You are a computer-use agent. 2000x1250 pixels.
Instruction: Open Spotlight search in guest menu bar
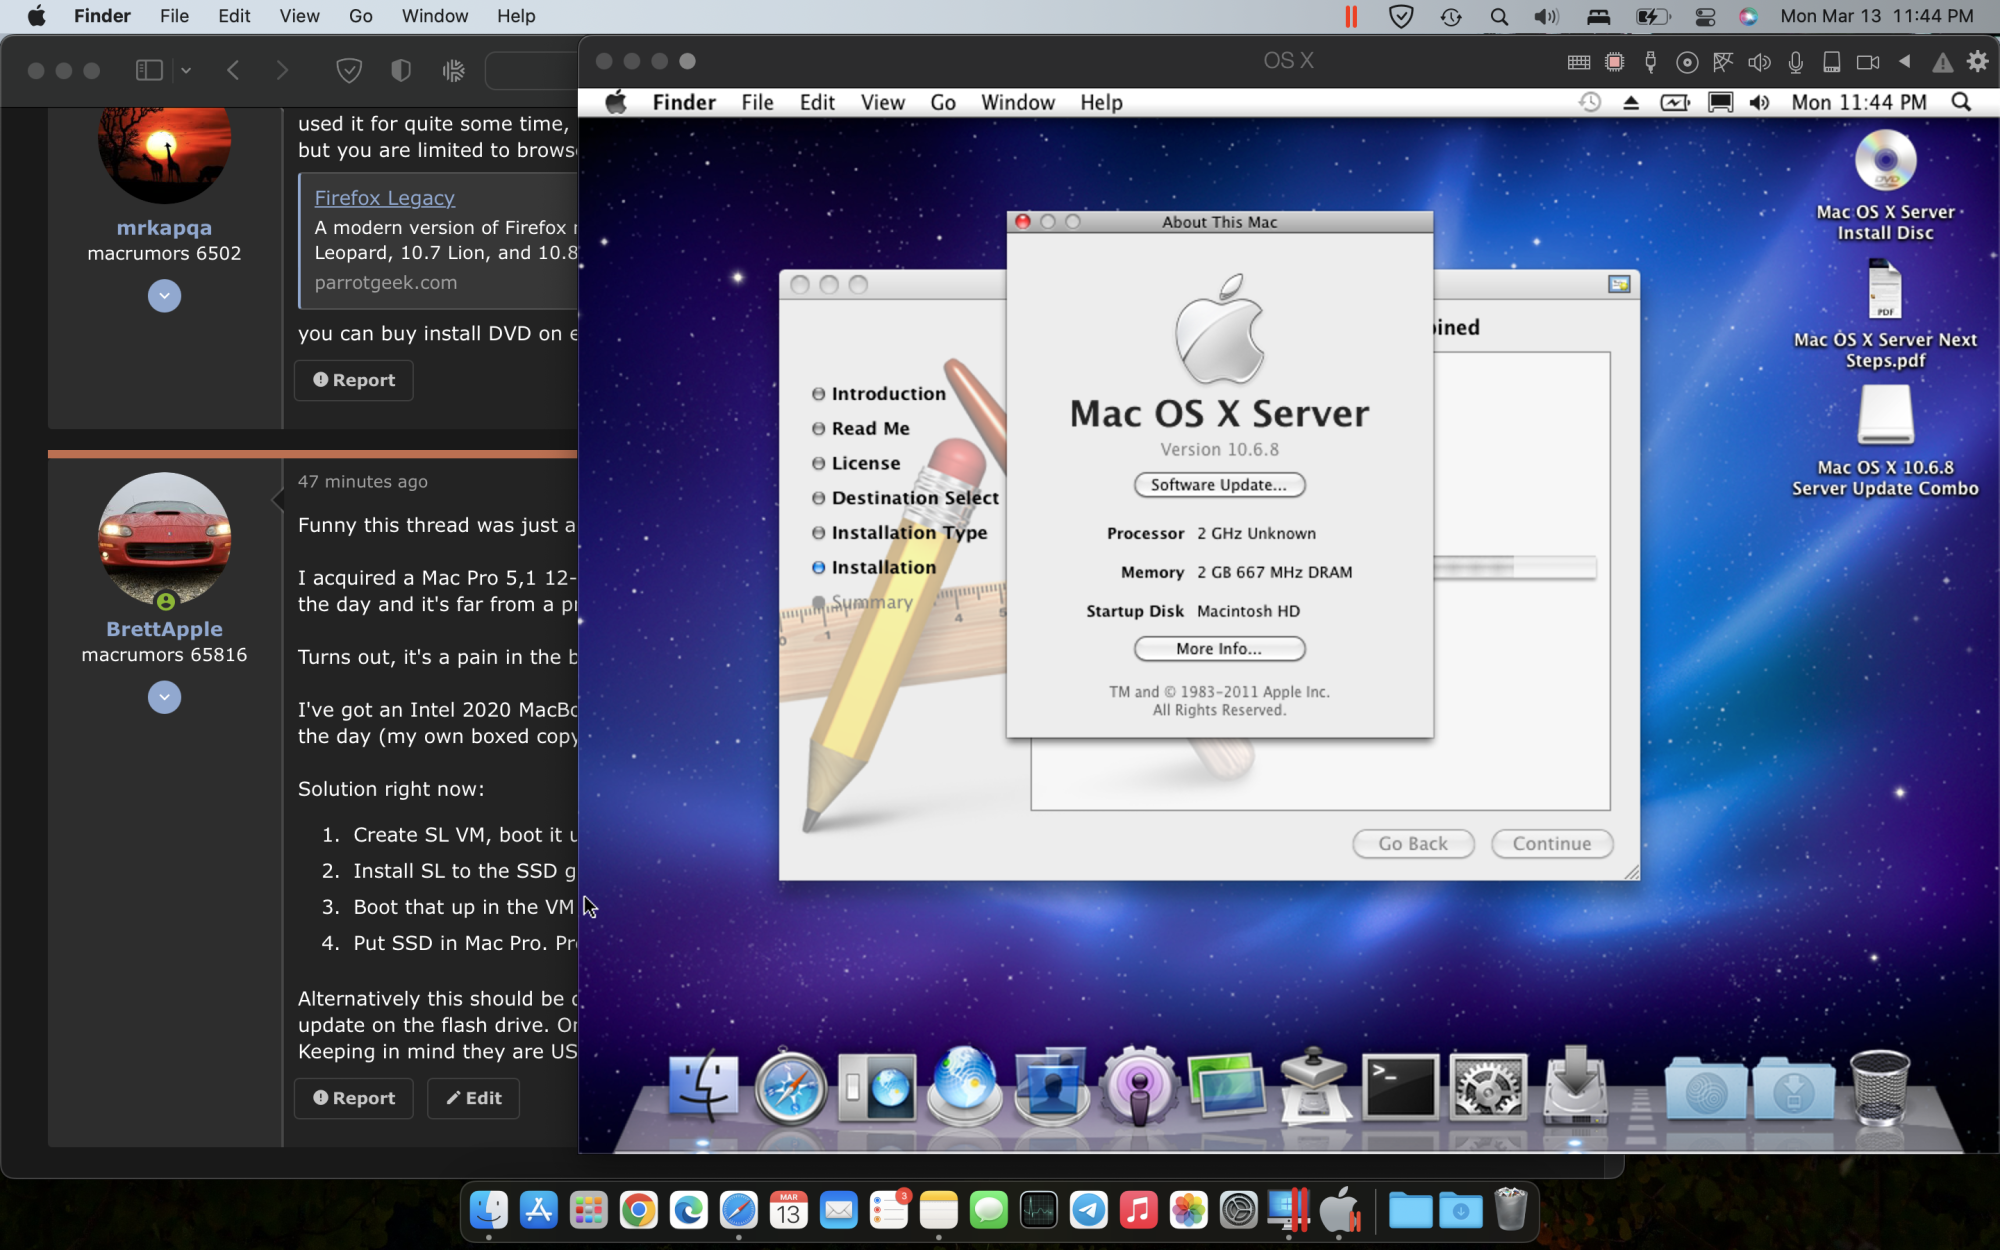1961,102
